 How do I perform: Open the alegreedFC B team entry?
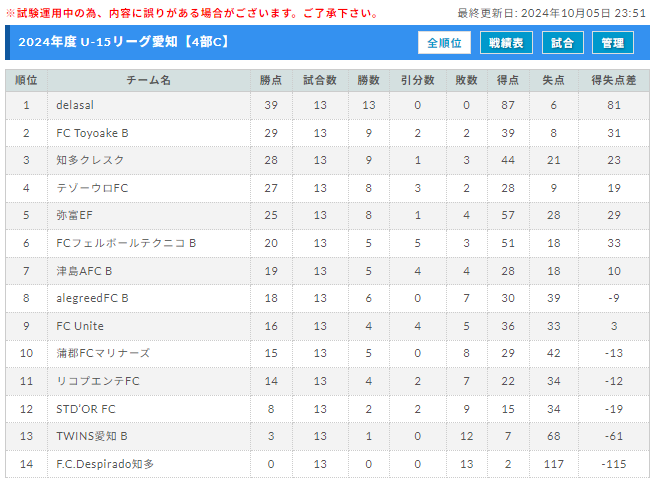(92, 298)
